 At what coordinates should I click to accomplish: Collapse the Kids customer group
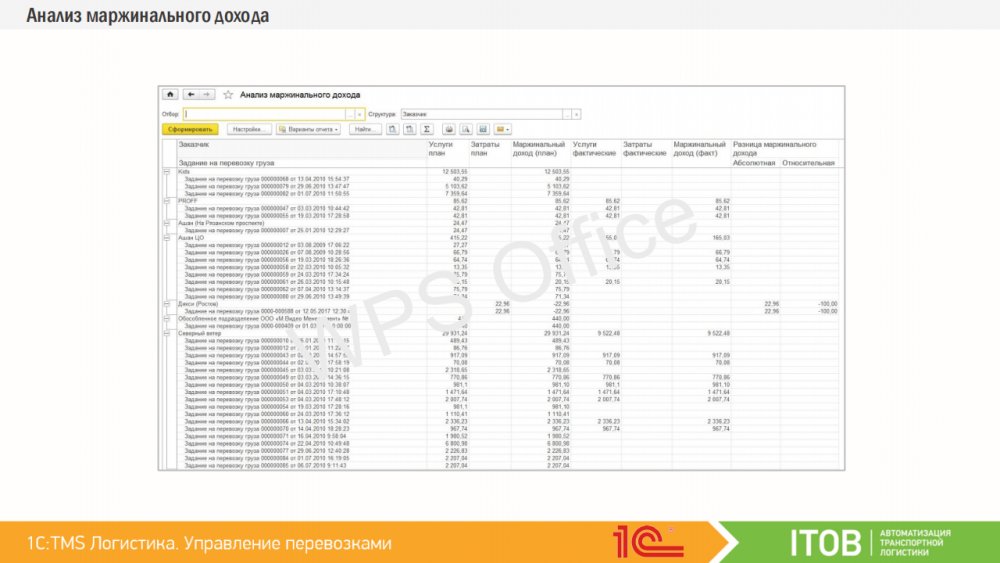(167, 172)
